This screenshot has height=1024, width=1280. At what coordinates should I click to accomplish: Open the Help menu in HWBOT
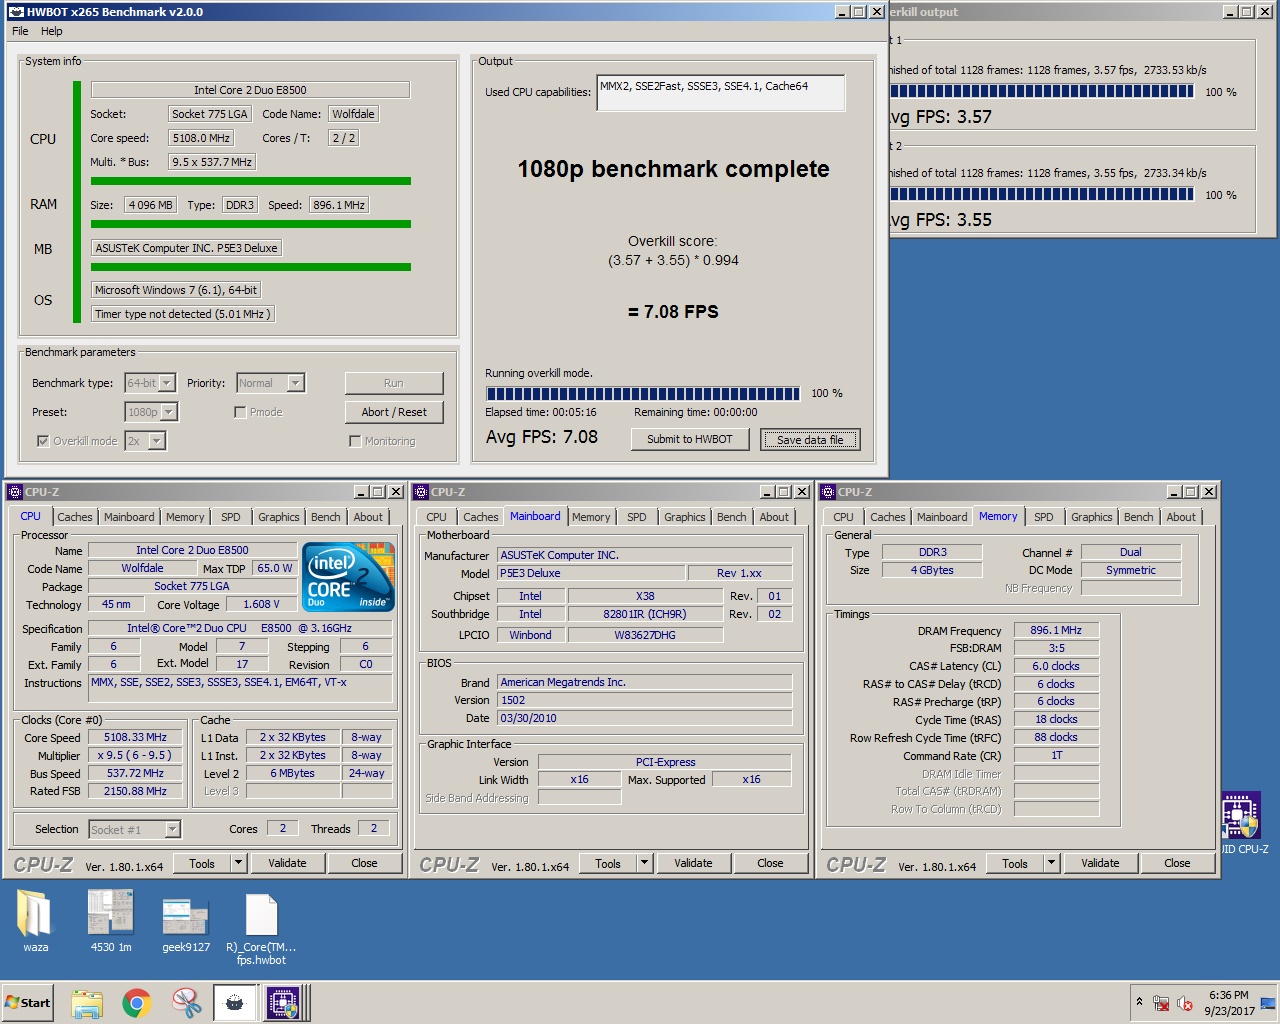[x=52, y=31]
